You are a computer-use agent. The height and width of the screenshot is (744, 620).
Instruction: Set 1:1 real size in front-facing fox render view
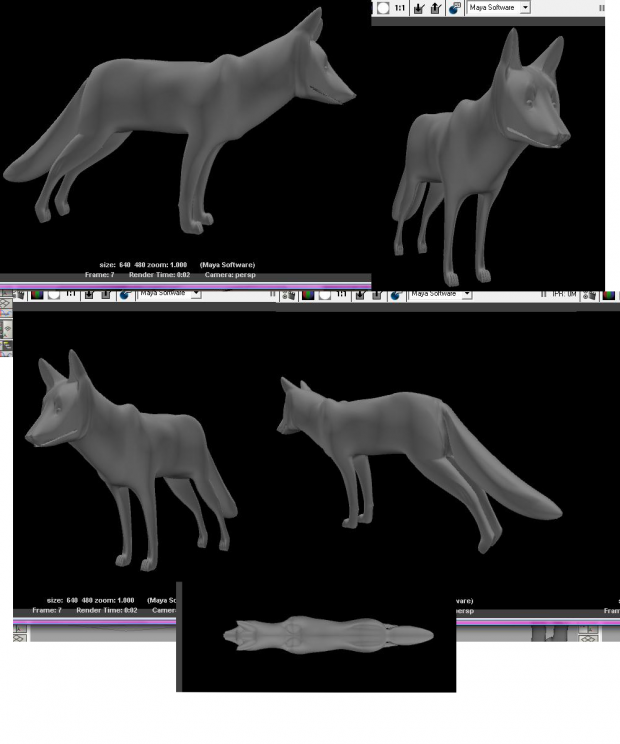coord(400,8)
